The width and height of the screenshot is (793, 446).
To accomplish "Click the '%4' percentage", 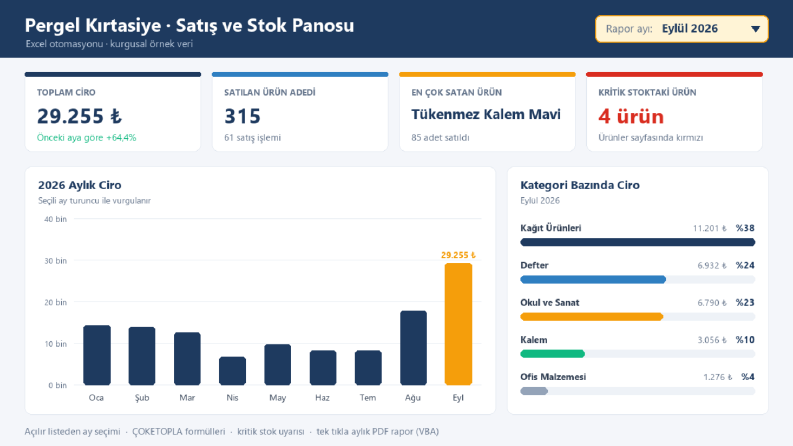I will click(x=748, y=377).
